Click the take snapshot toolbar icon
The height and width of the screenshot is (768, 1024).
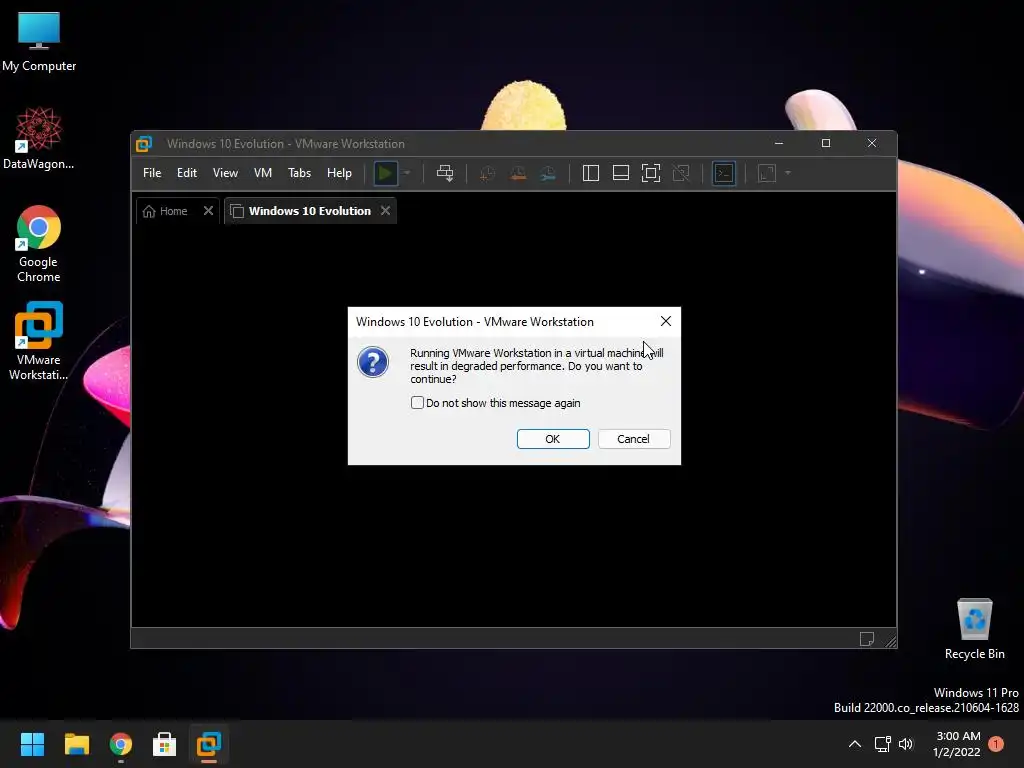(x=487, y=173)
